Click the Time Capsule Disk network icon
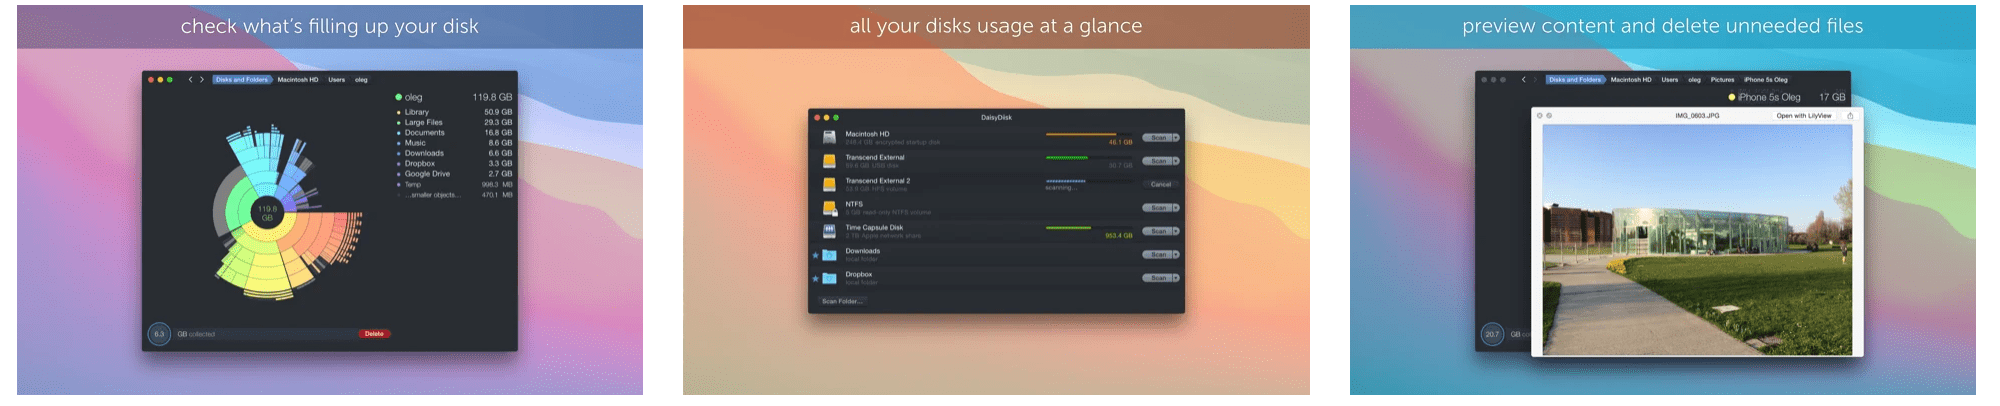The image size is (2000, 406). click(829, 231)
